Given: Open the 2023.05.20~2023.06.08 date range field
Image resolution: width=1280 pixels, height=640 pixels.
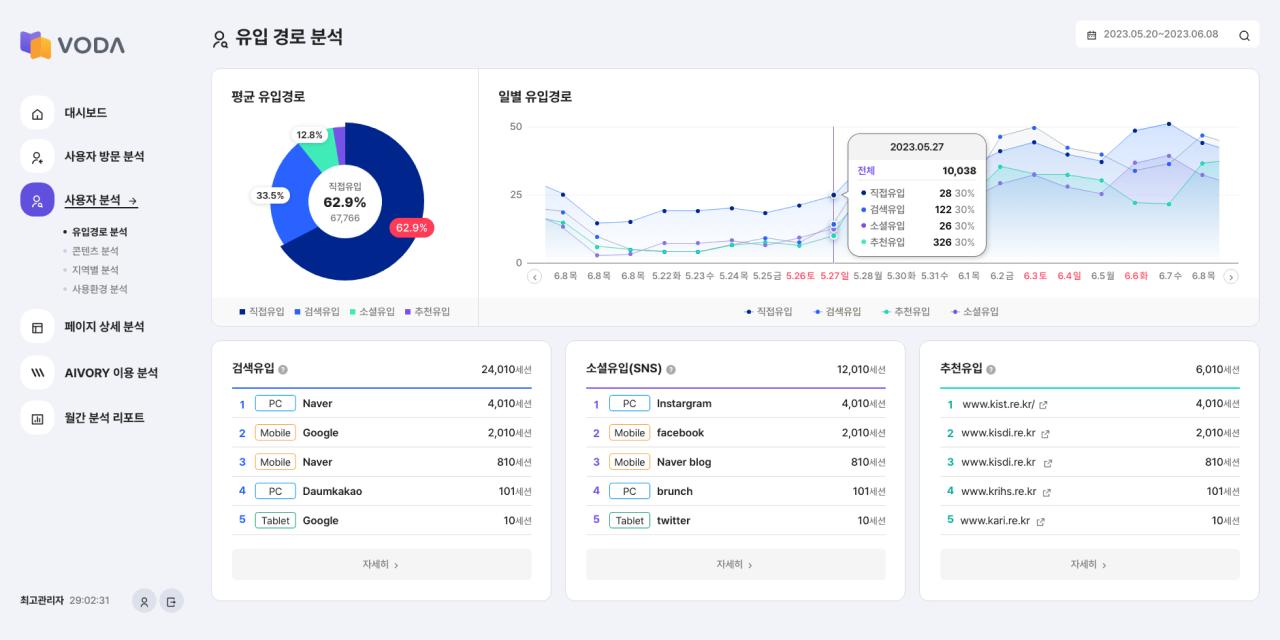Looking at the screenshot, I should (x=1158, y=35).
